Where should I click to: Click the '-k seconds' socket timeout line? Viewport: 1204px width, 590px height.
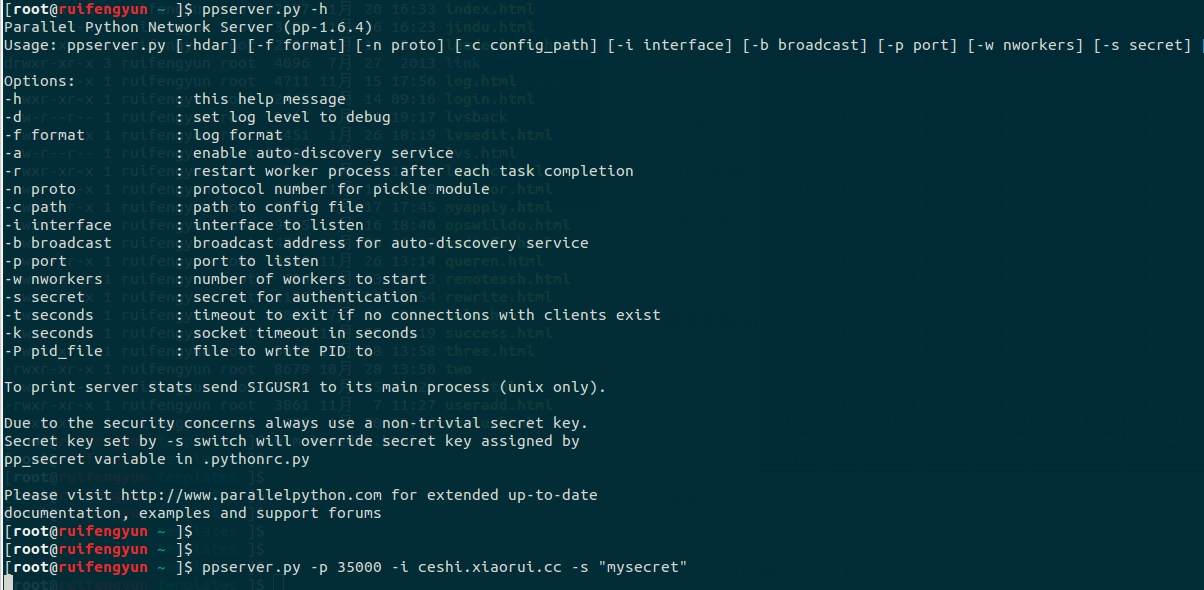pos(211,333)
